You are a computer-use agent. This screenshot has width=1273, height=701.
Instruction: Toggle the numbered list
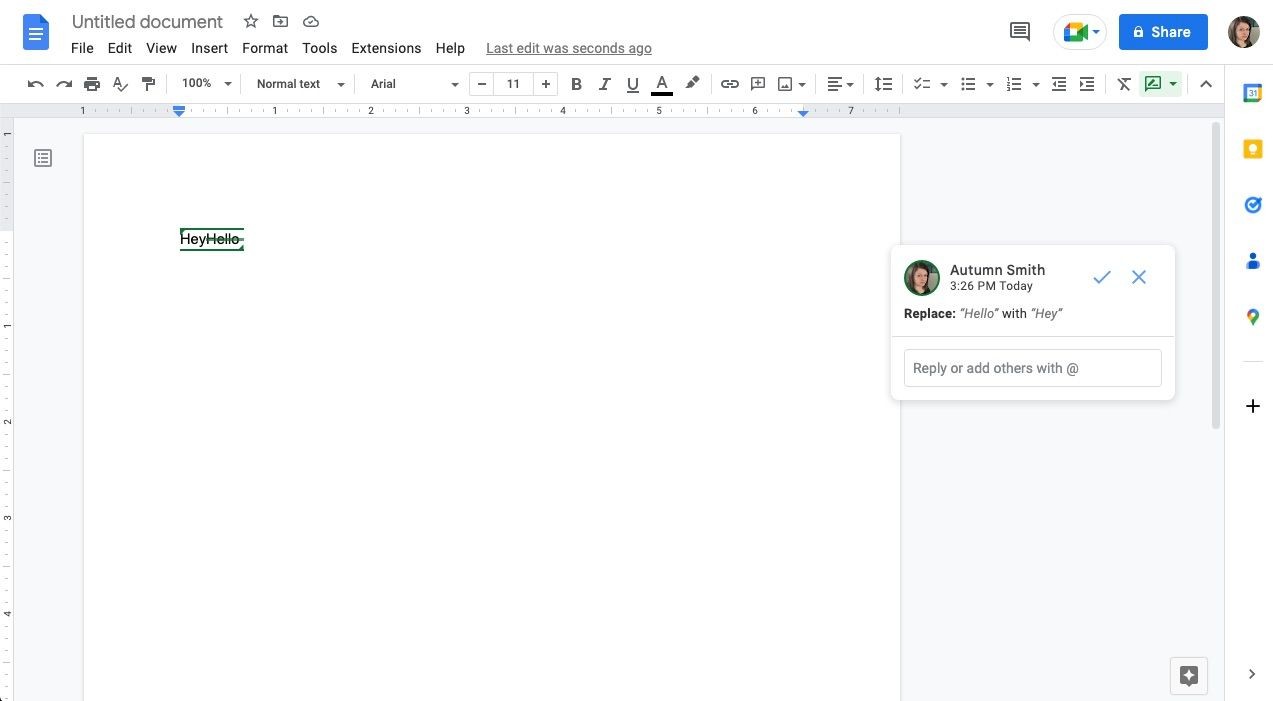1014,84
